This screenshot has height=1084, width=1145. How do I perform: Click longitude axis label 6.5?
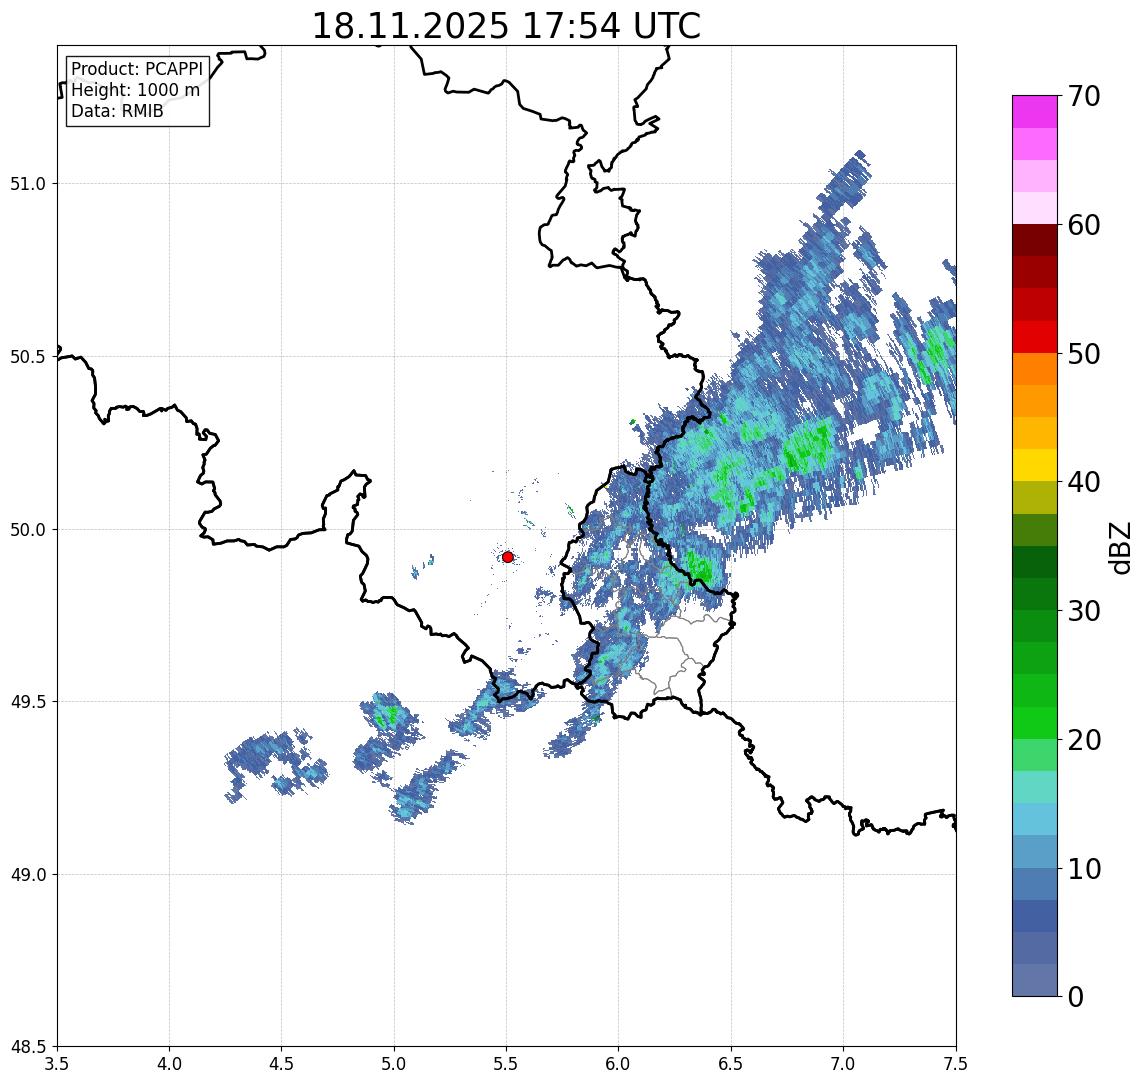(732, 1064)
